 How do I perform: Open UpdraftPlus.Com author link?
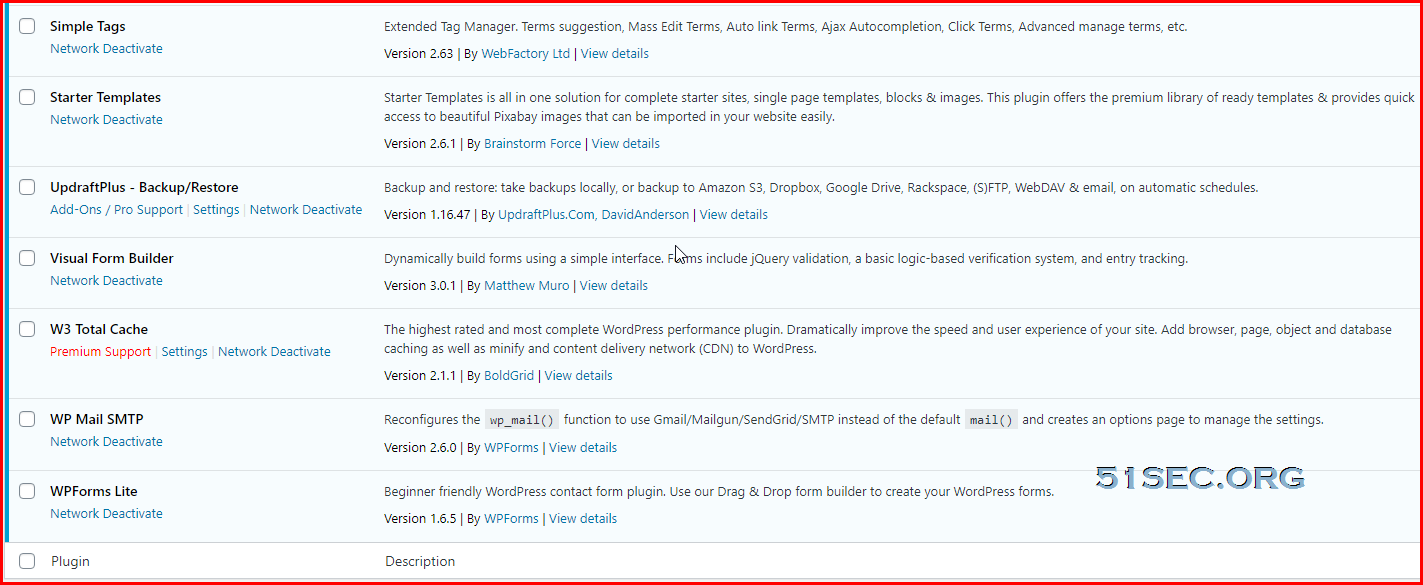pos(546,214)
